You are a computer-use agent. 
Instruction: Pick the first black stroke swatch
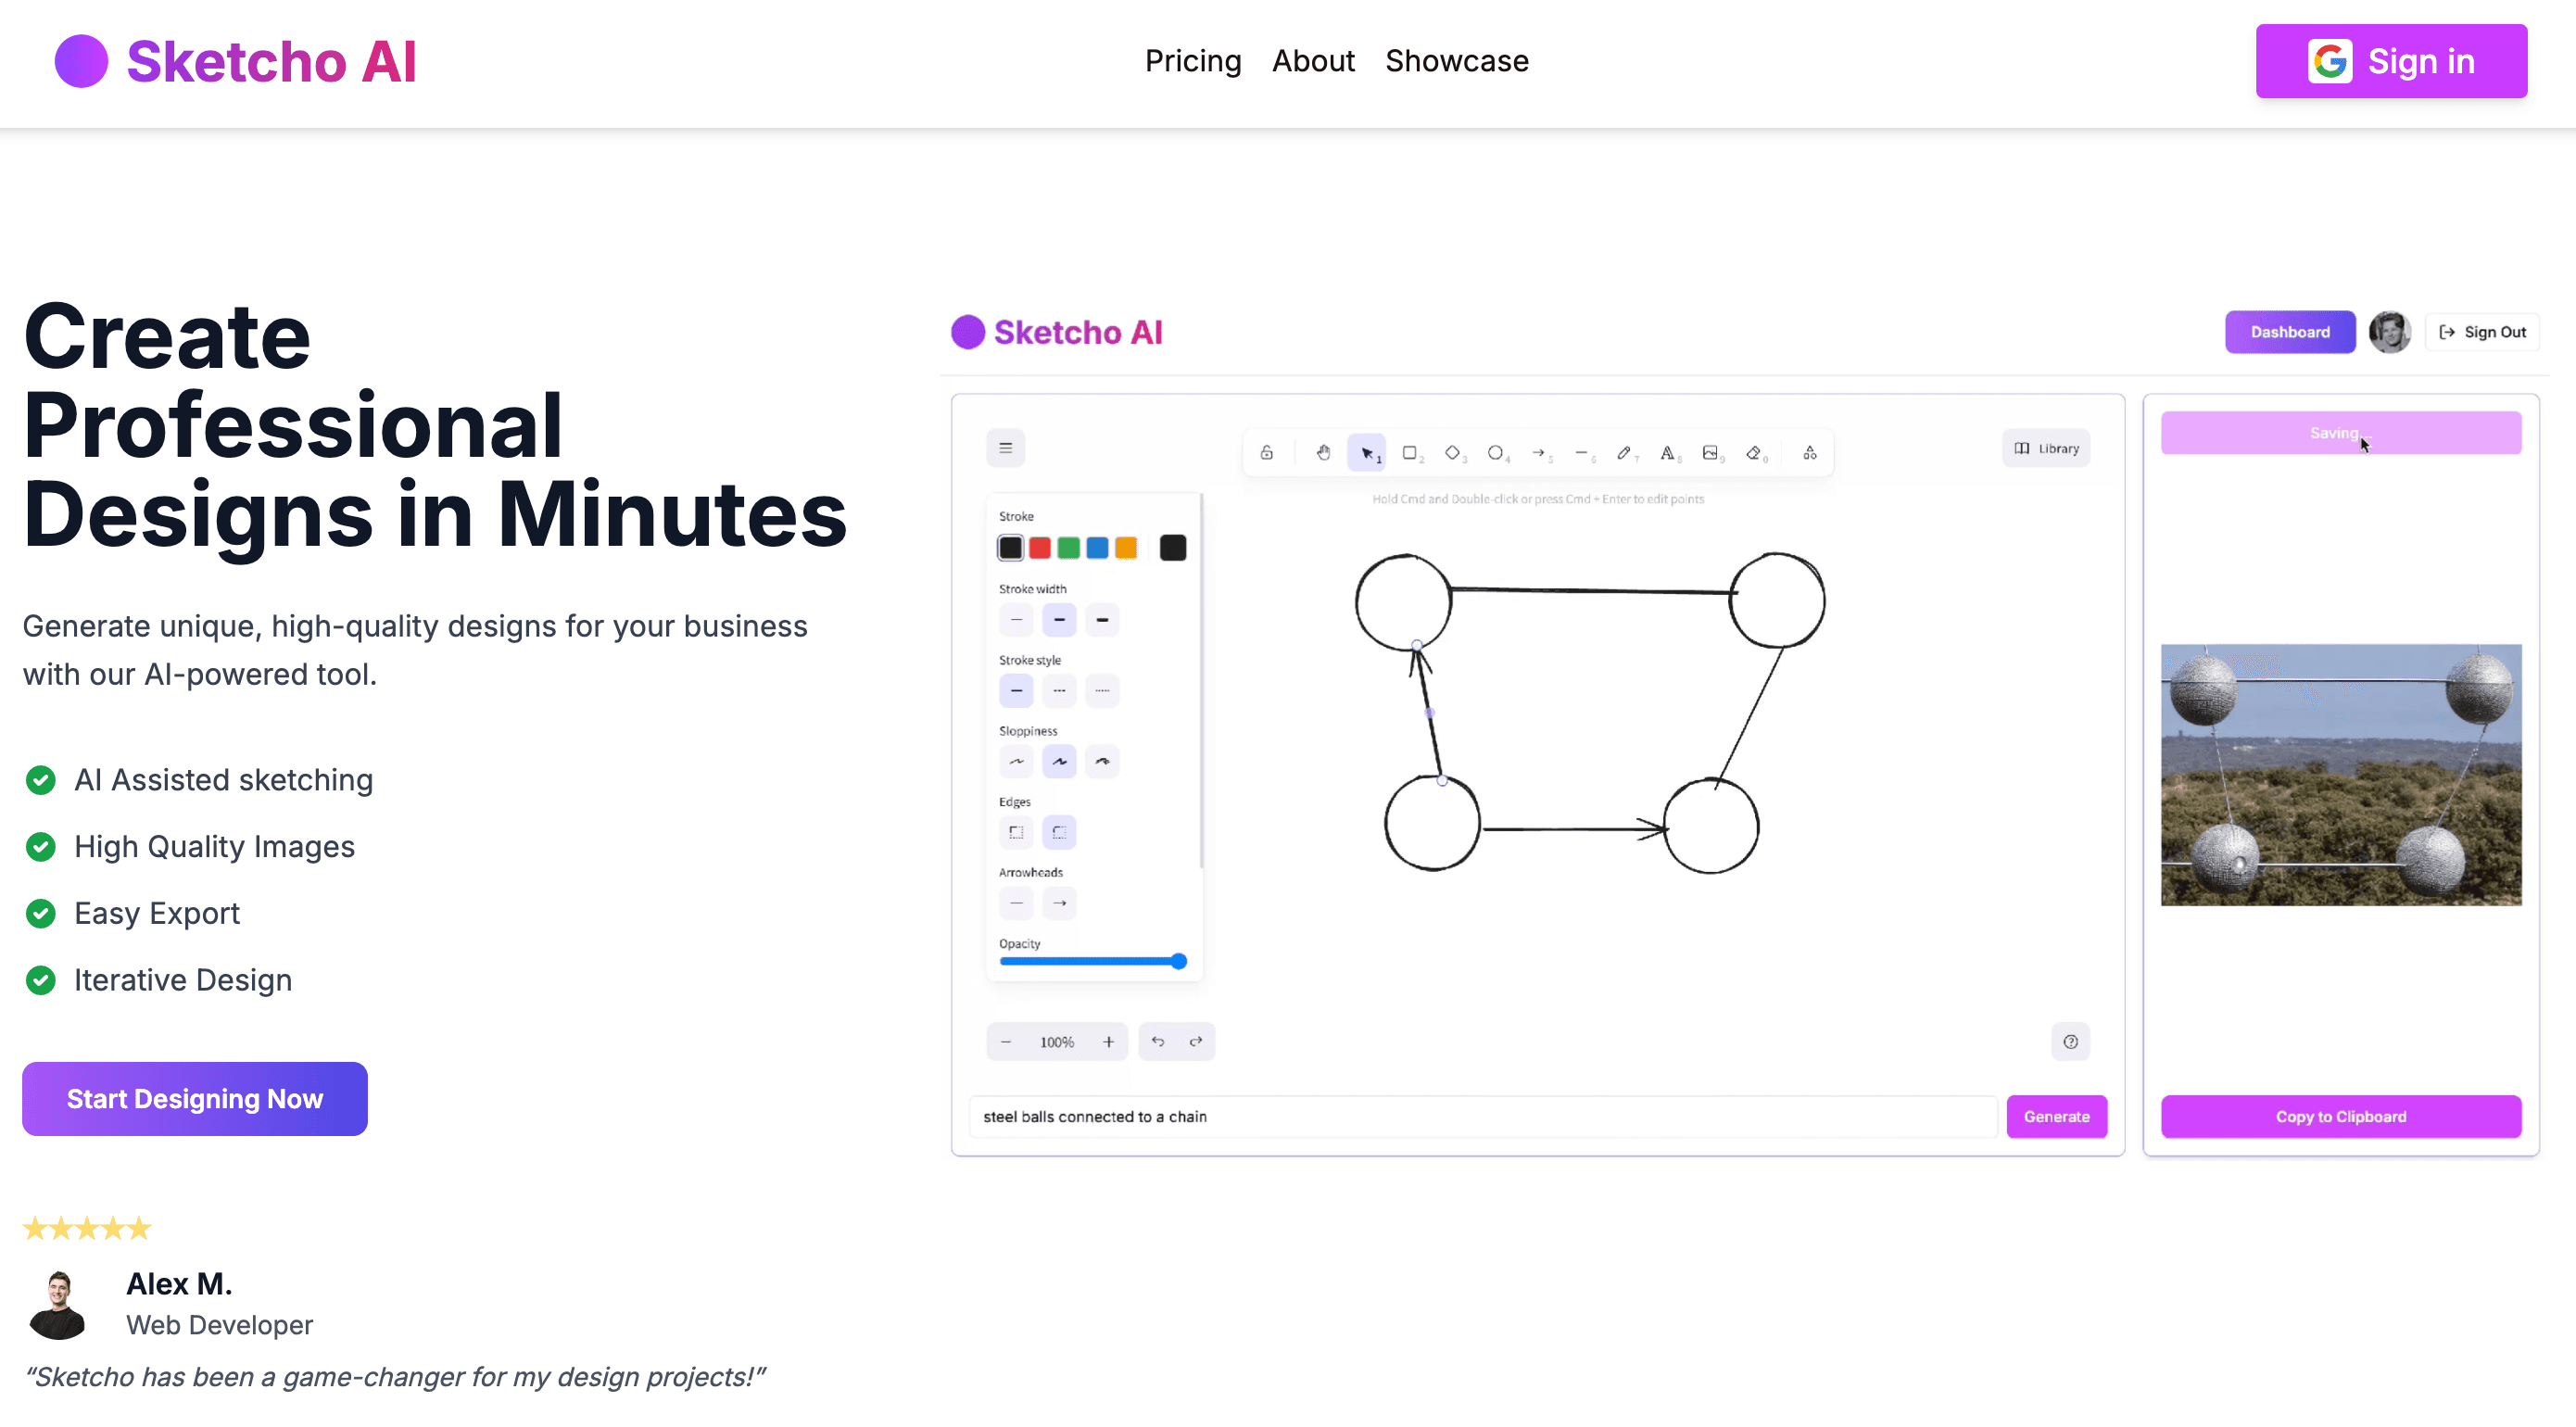pos(1011,548)
